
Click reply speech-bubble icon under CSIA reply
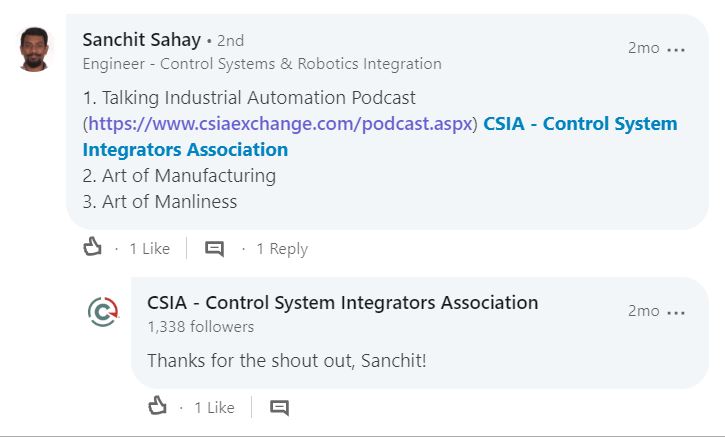point(279,408)
